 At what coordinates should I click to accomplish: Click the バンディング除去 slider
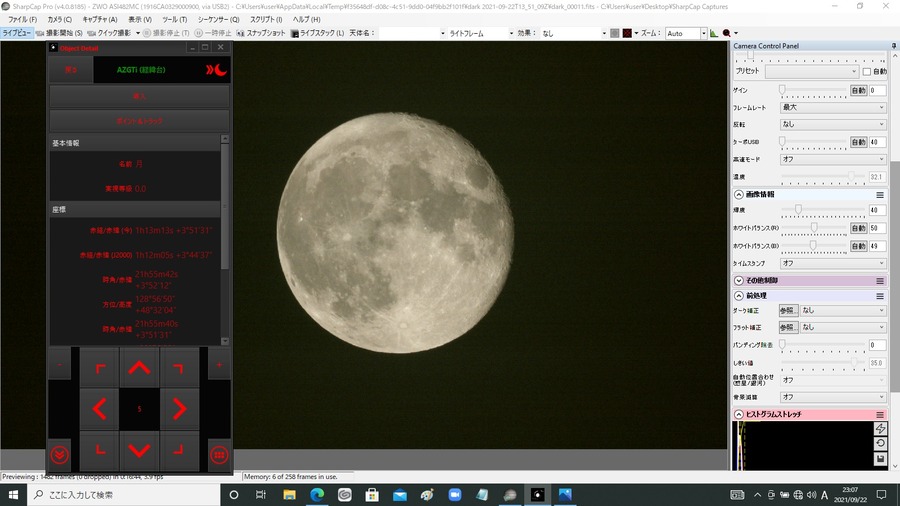coord(823,345)
